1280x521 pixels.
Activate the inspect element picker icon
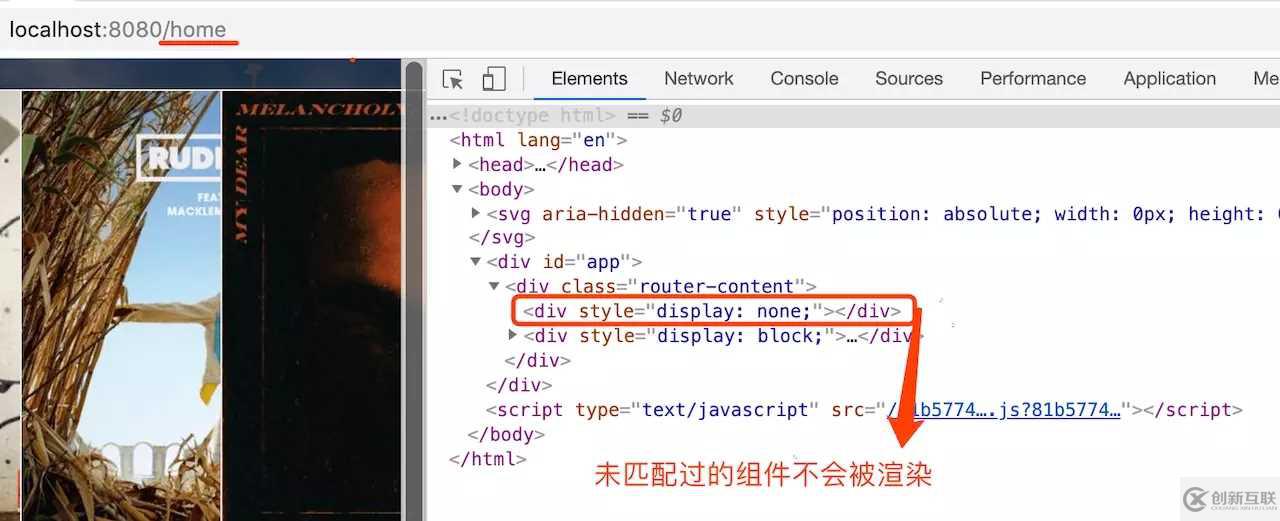point(453,79)
